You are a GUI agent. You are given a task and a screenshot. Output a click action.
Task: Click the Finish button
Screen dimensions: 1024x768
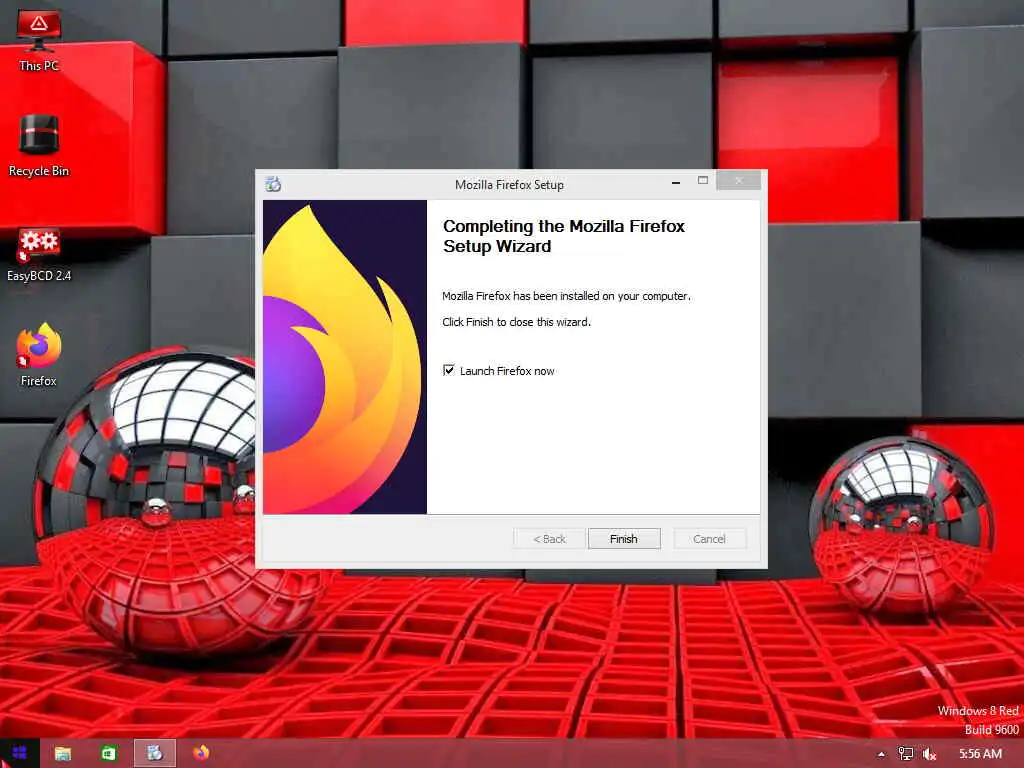click(624, 539)
